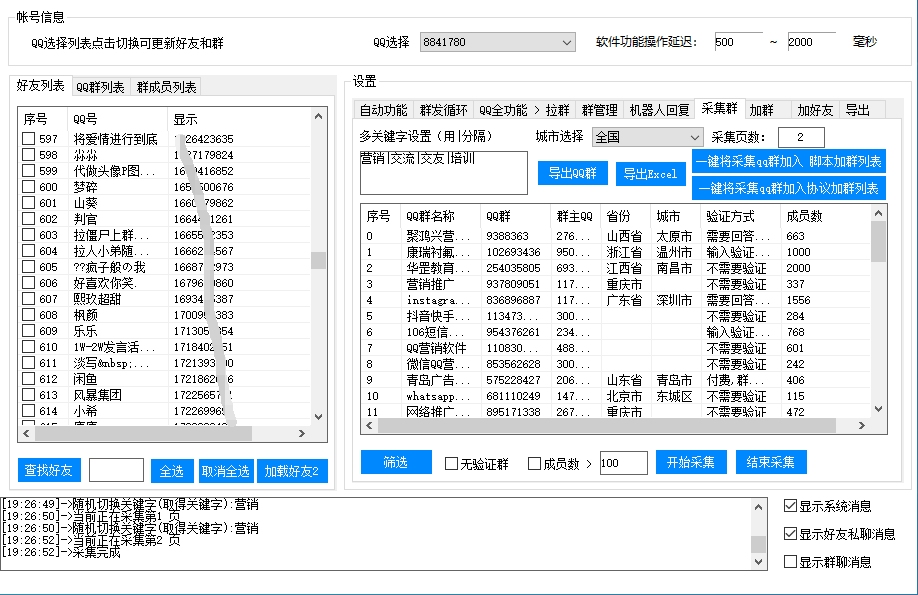Click the group table vertical scrollbar thumb
The height and width of the screenshot is (595, 918).
pyautogui.click(x=878, y=242)
